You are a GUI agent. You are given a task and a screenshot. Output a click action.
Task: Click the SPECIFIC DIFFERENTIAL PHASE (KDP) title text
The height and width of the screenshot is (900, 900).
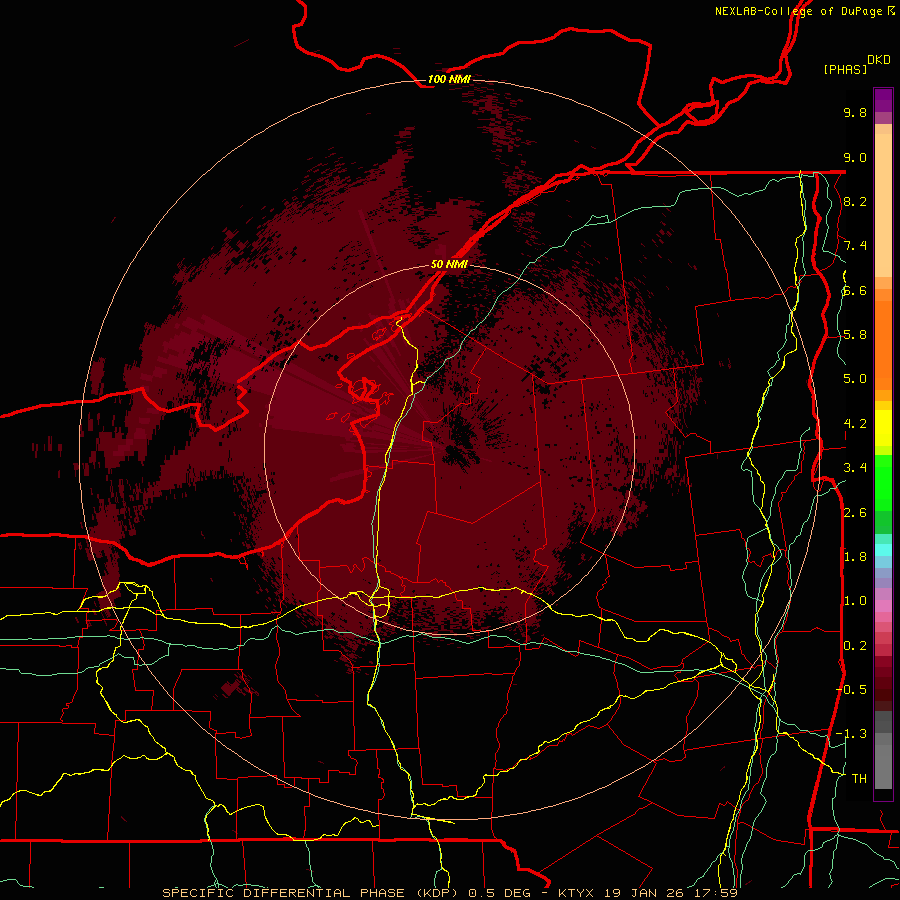click(311, 893)
